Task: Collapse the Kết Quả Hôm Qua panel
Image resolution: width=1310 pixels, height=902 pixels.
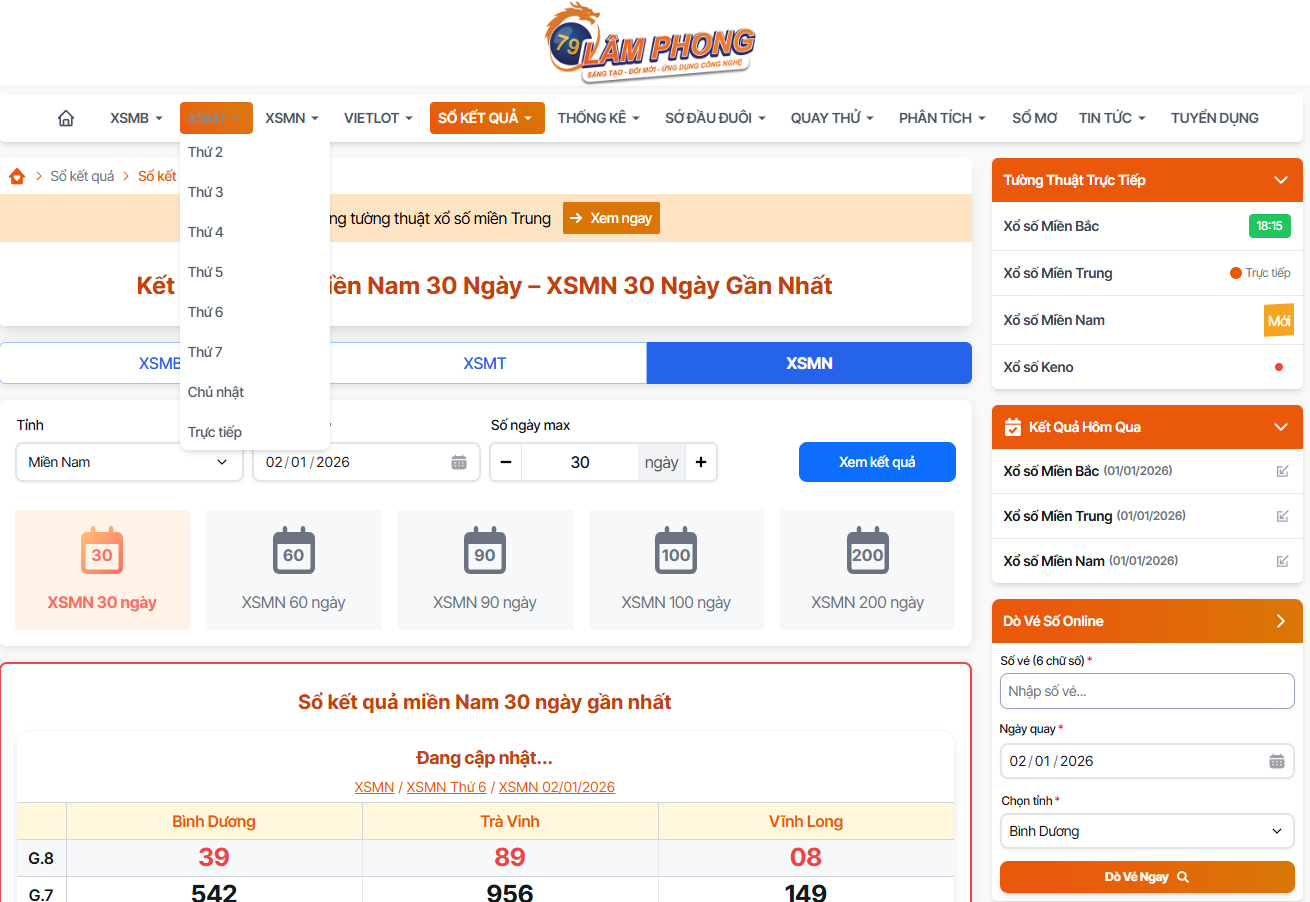Action: 1281,427
